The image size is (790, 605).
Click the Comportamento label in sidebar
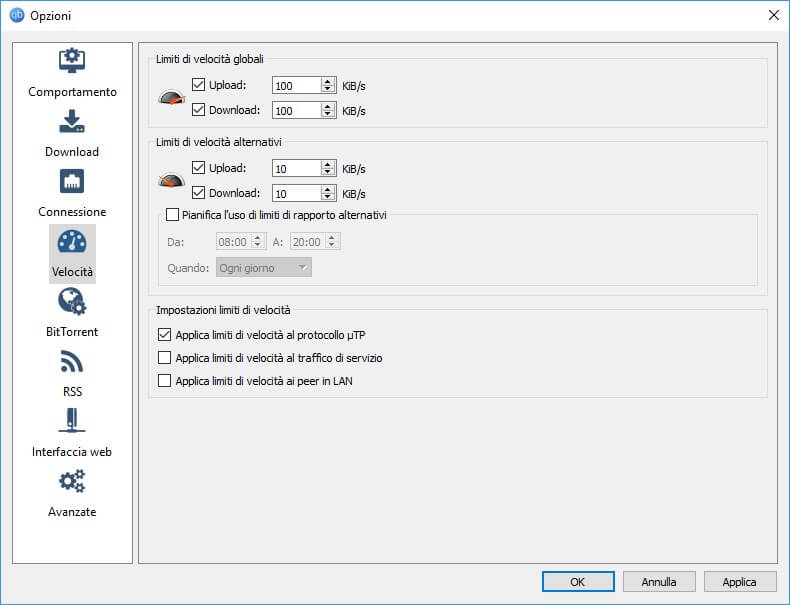pyautogui.click(x=72, y=92)
